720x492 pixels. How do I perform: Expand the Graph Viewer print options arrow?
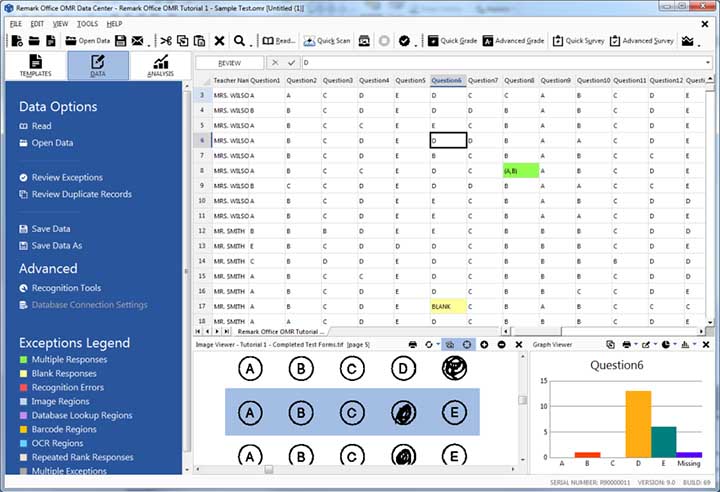coord(636,344)
